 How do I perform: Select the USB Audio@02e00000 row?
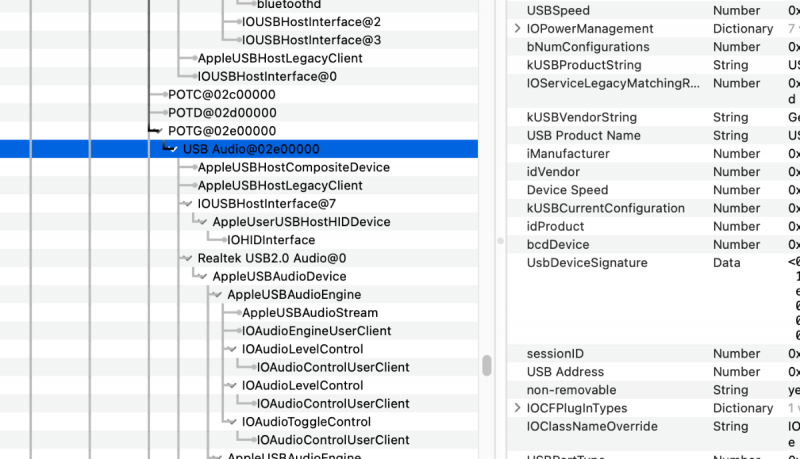(x=239, y=149)
